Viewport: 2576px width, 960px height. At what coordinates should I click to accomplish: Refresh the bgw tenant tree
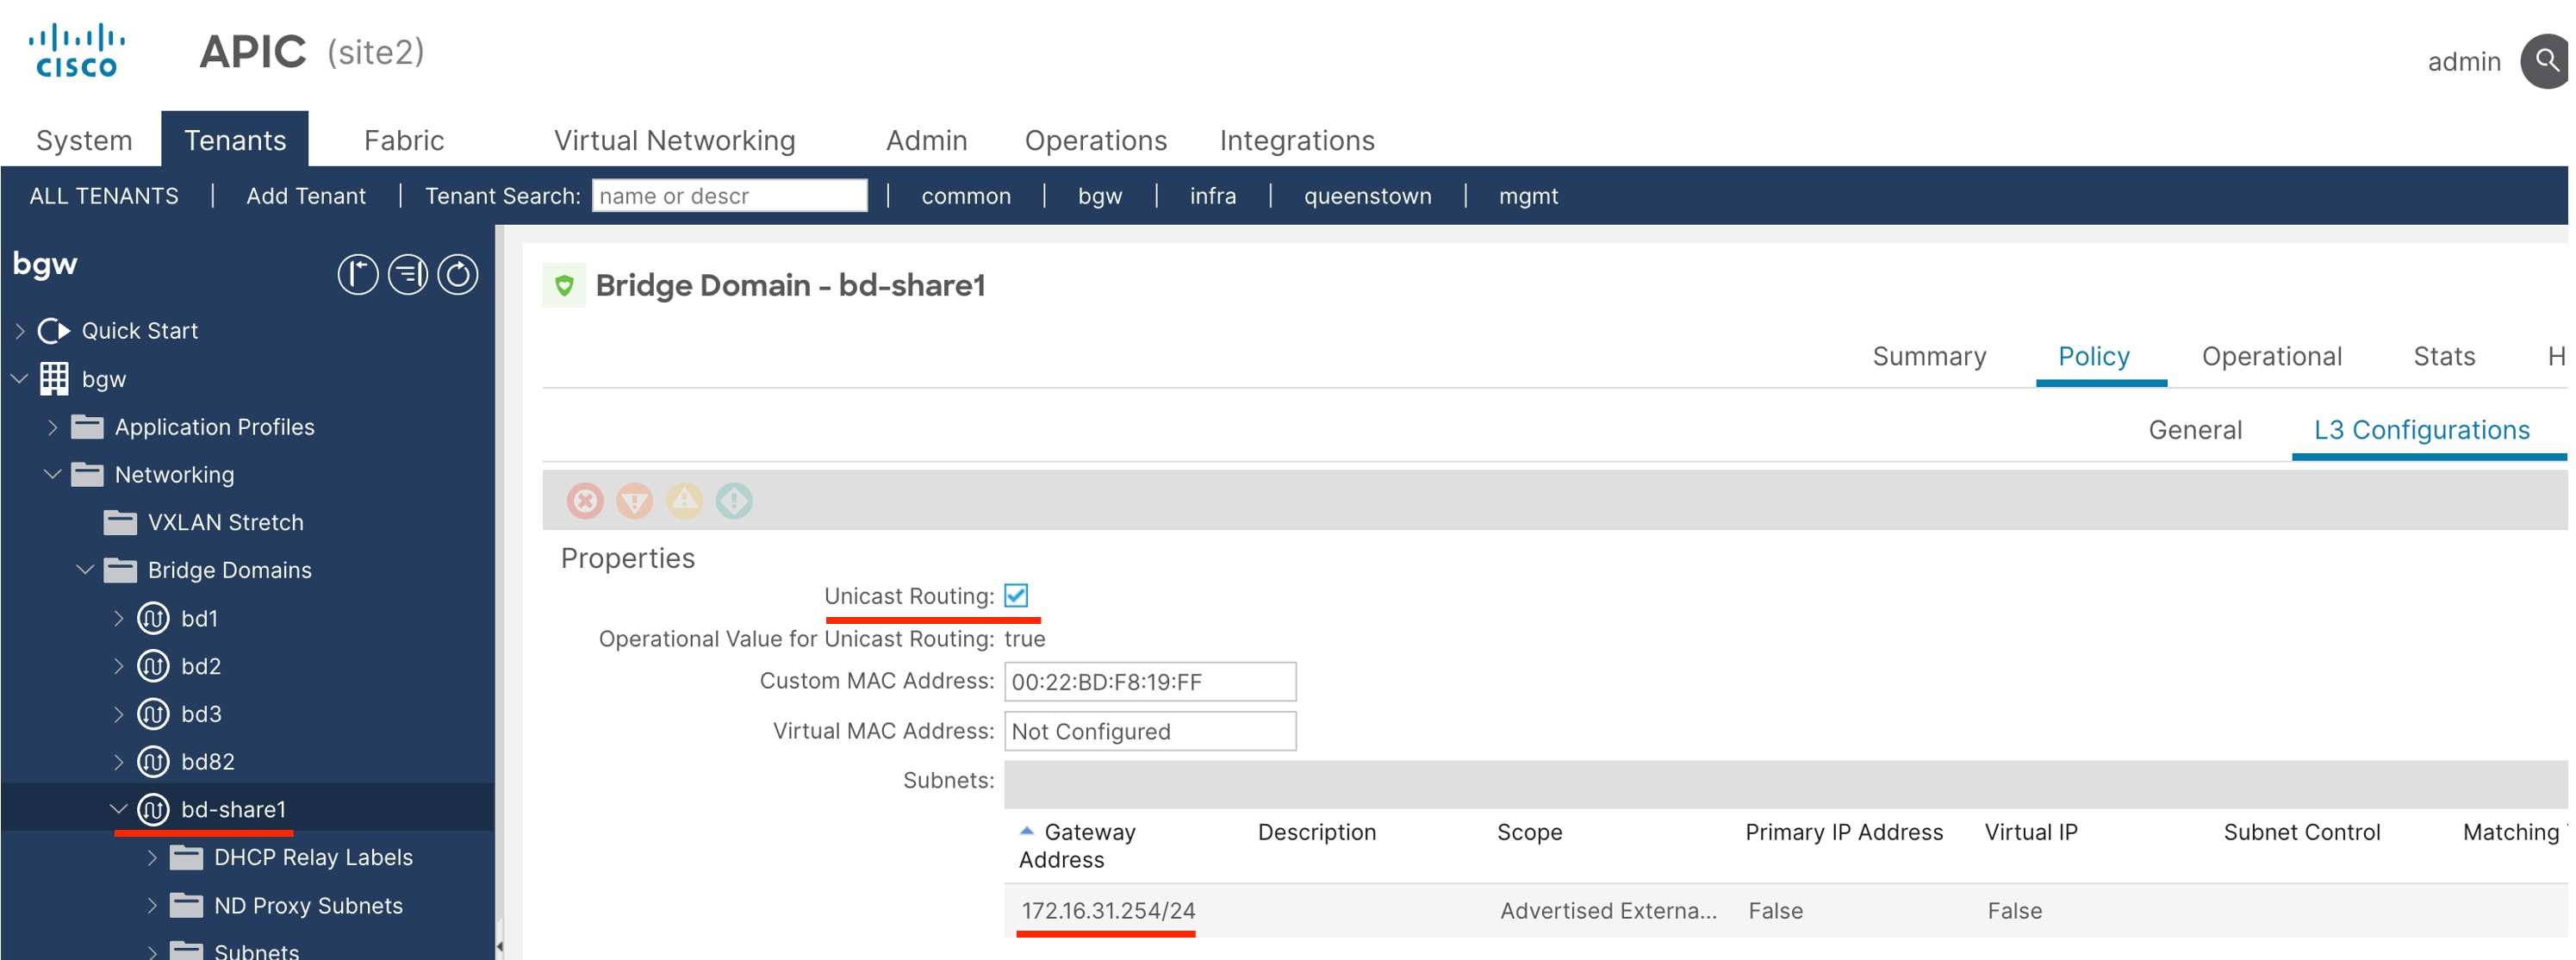point(458,275)
